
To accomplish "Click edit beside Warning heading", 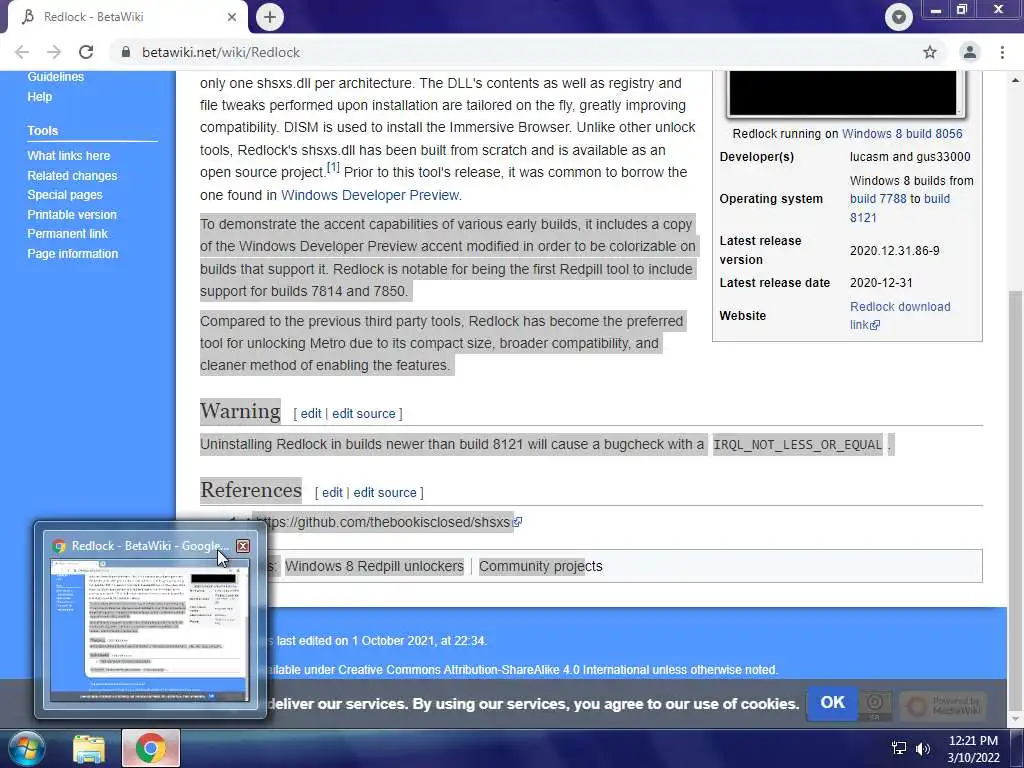I will pos(311,413).
